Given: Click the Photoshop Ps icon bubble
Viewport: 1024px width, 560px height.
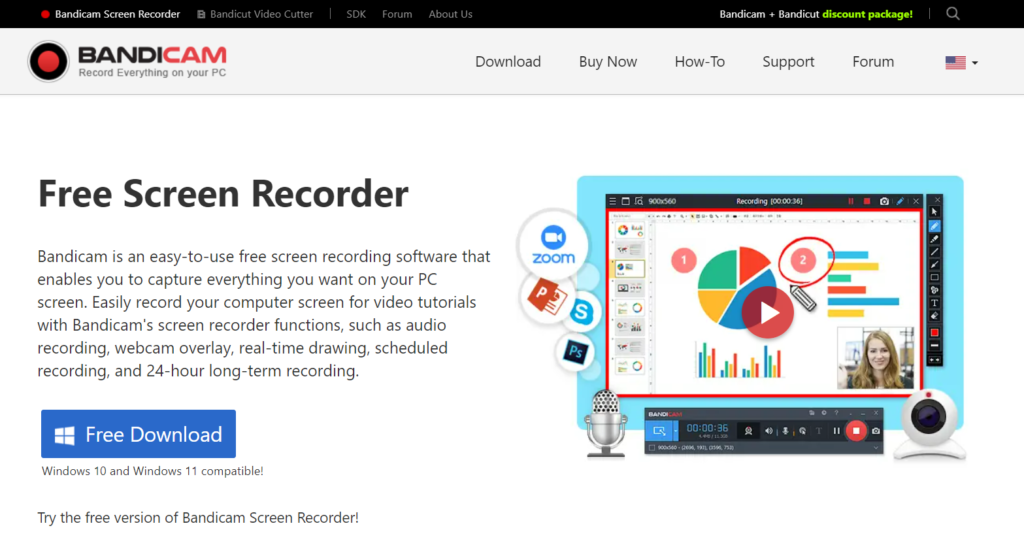Looking at the screenshot, I should click(575, 352).
